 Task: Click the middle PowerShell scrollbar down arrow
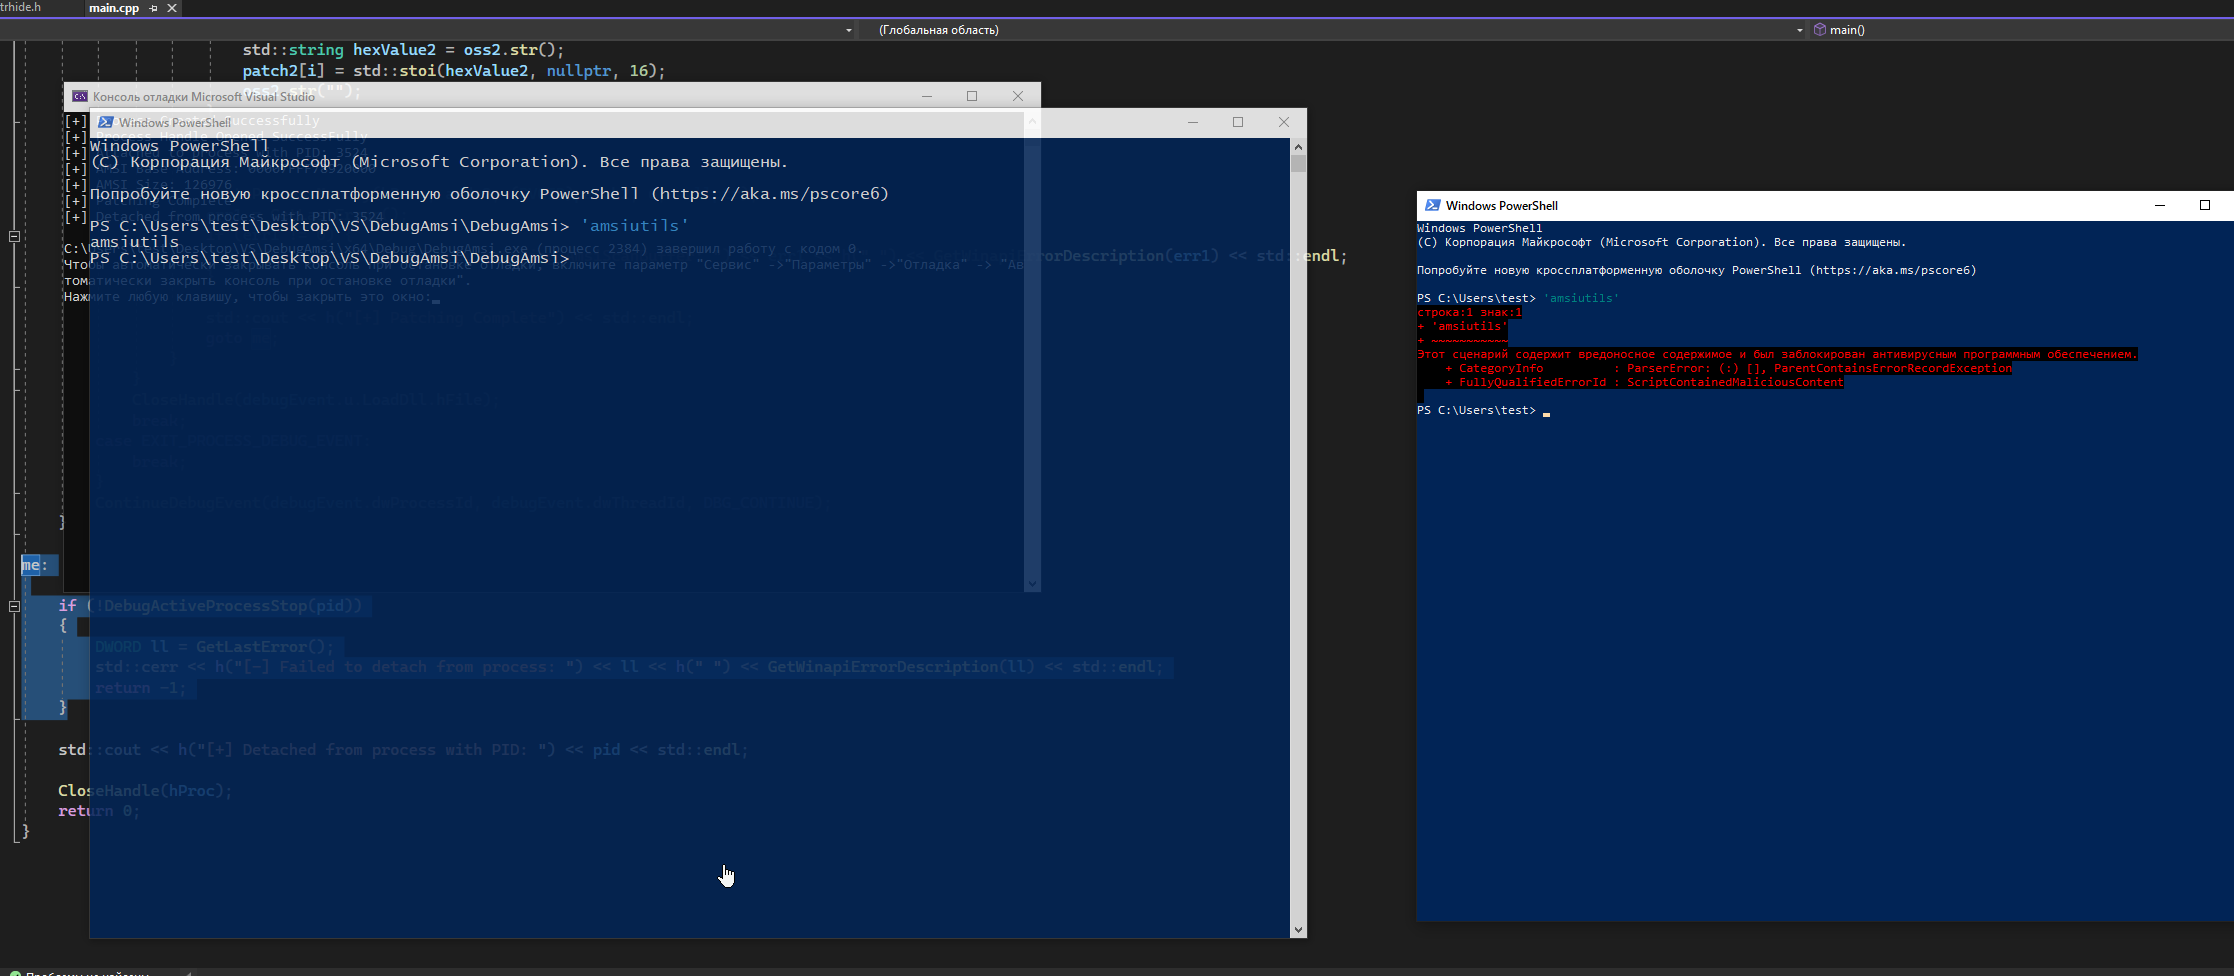(x=1298, y=929)
